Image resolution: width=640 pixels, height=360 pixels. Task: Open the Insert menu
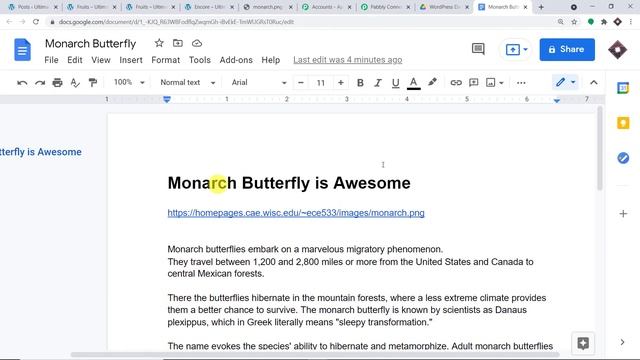point(131,60)
